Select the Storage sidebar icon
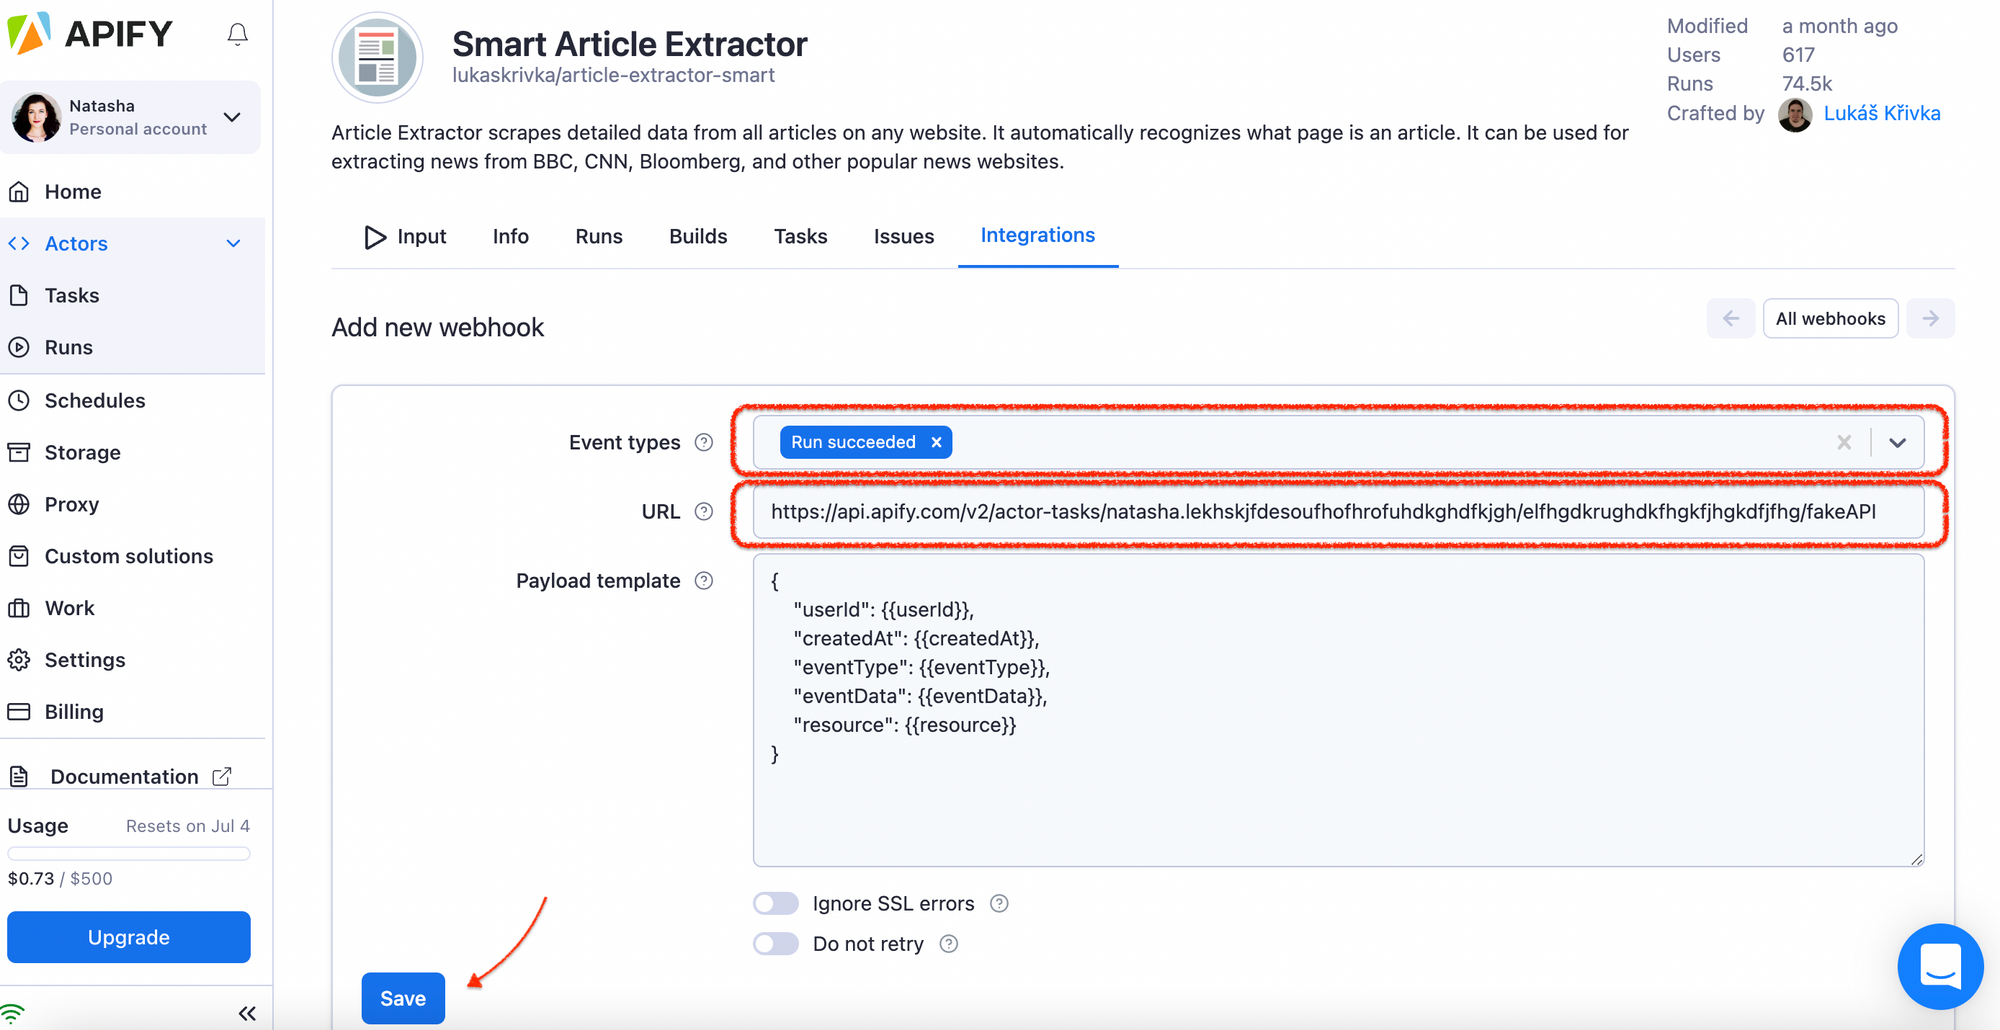This screenshot has width=2000, height=1030. click(21, 452)
